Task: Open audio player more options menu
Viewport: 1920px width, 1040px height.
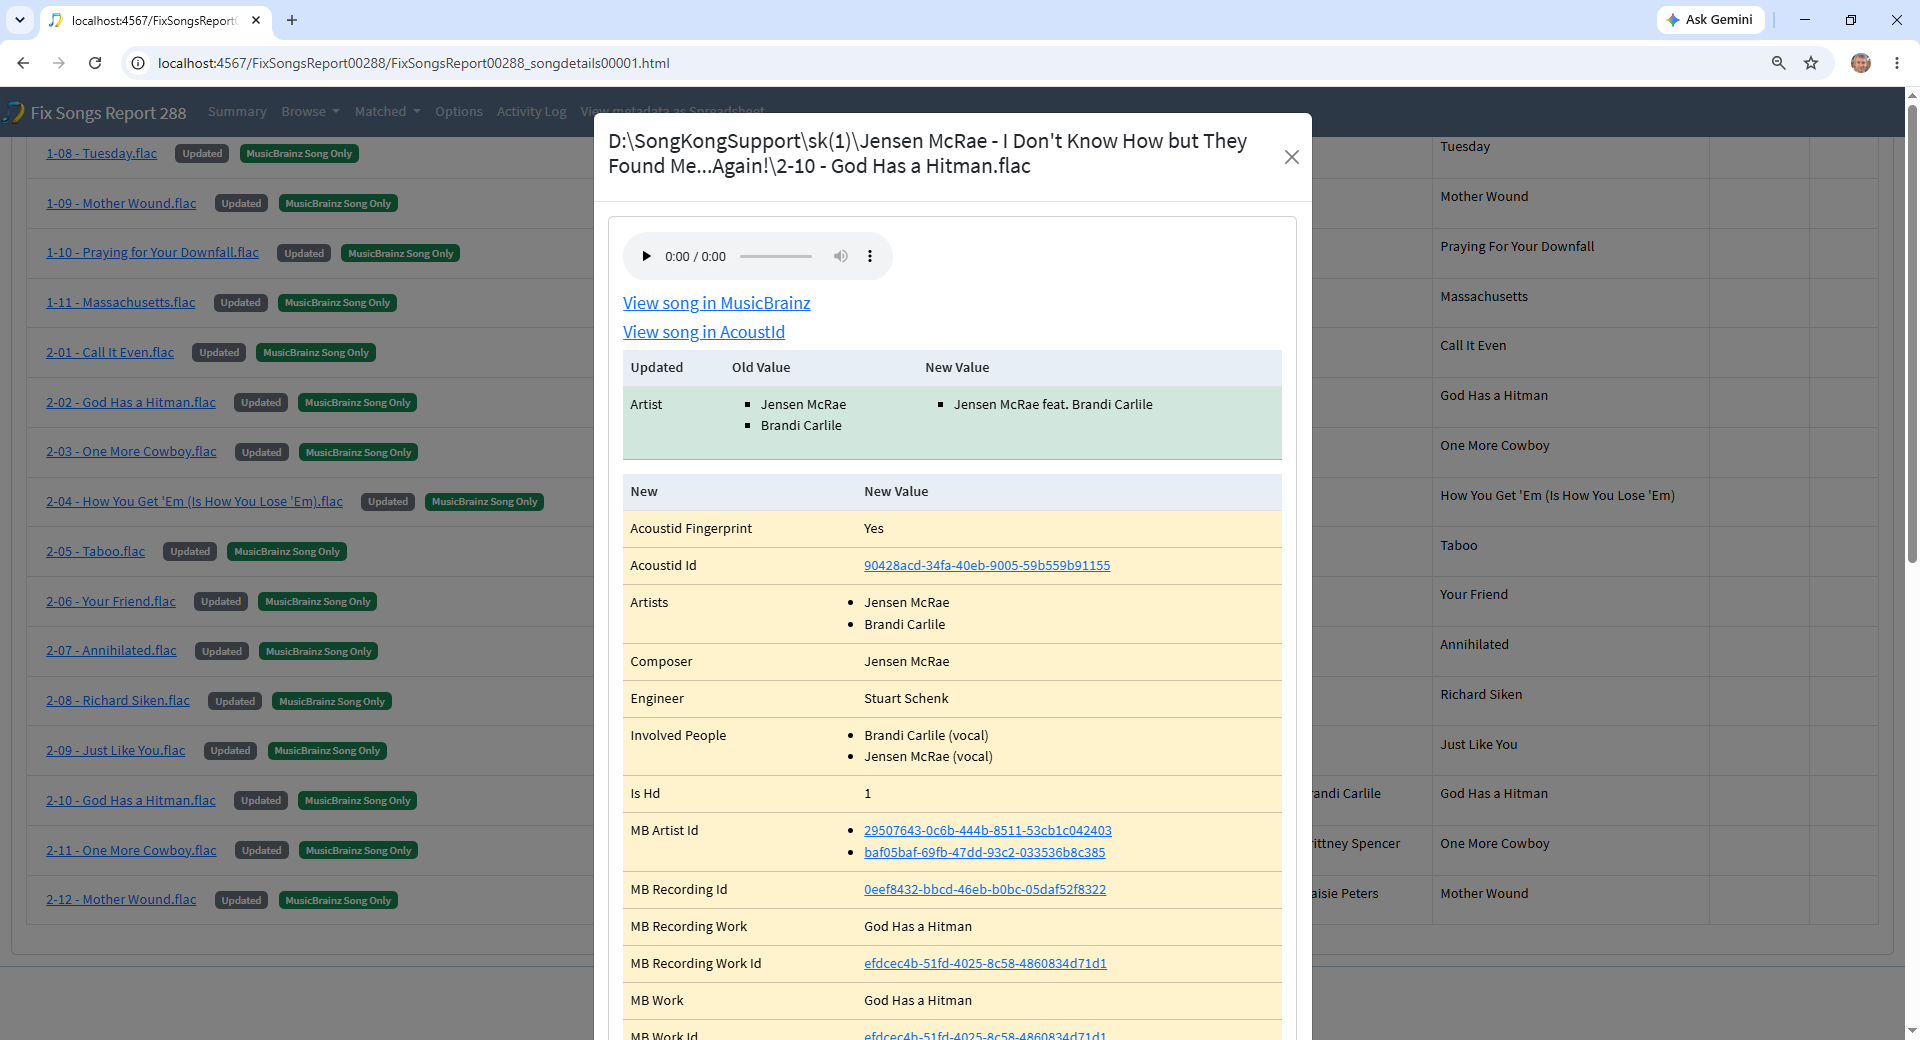Action: [x=870, y=256]
